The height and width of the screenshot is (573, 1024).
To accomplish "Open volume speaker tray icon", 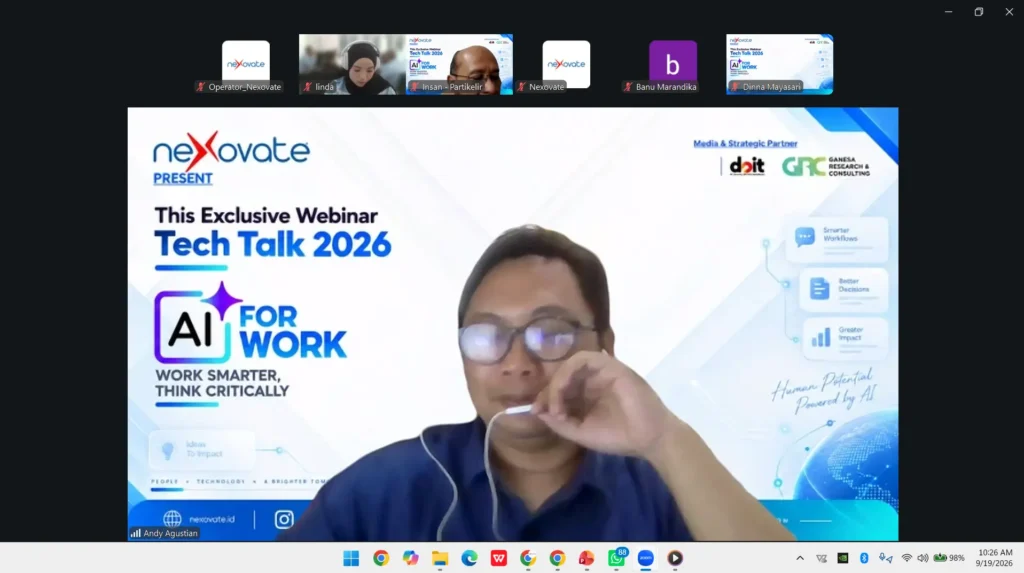I will (x=923, y=558).
